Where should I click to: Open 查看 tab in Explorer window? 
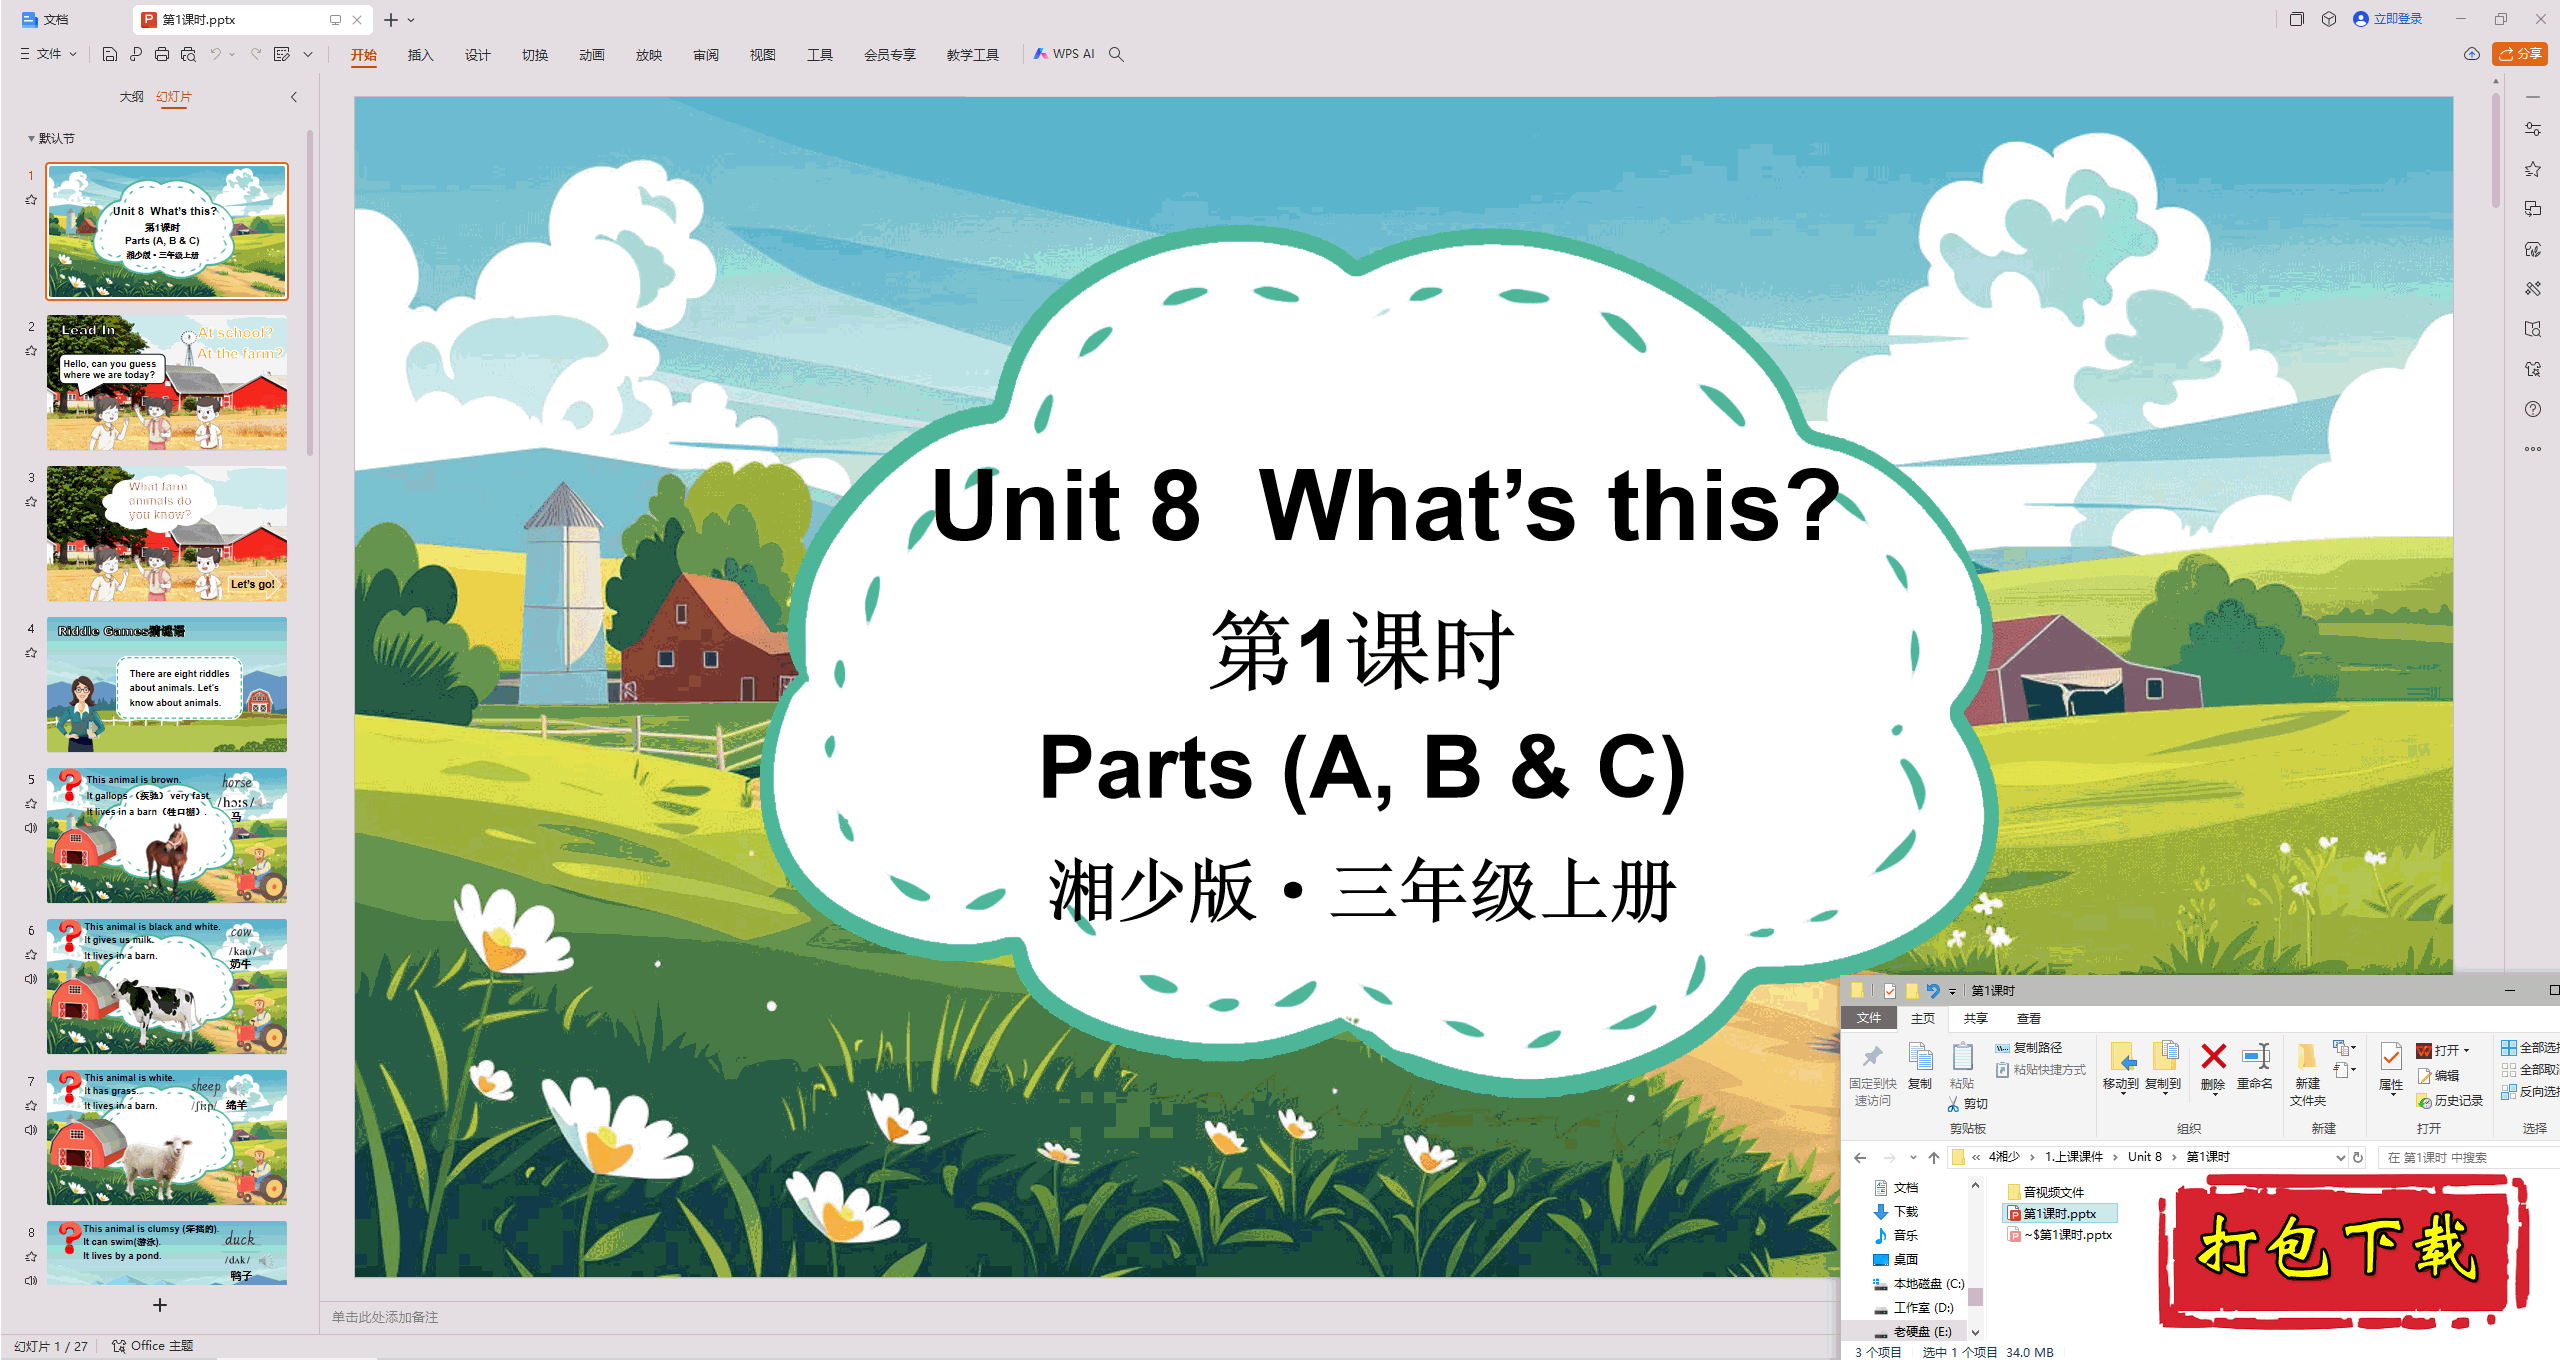2029,1019
